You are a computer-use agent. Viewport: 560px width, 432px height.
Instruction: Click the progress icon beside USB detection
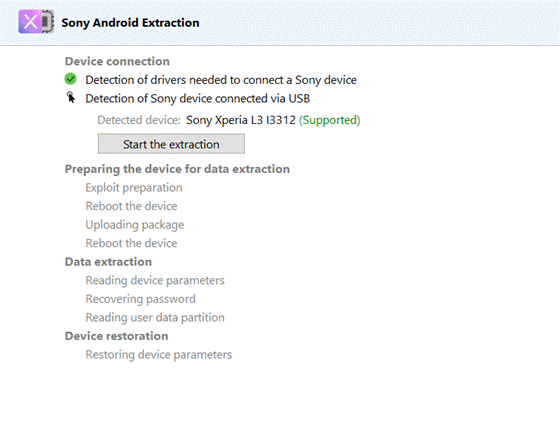coord(71,97)
